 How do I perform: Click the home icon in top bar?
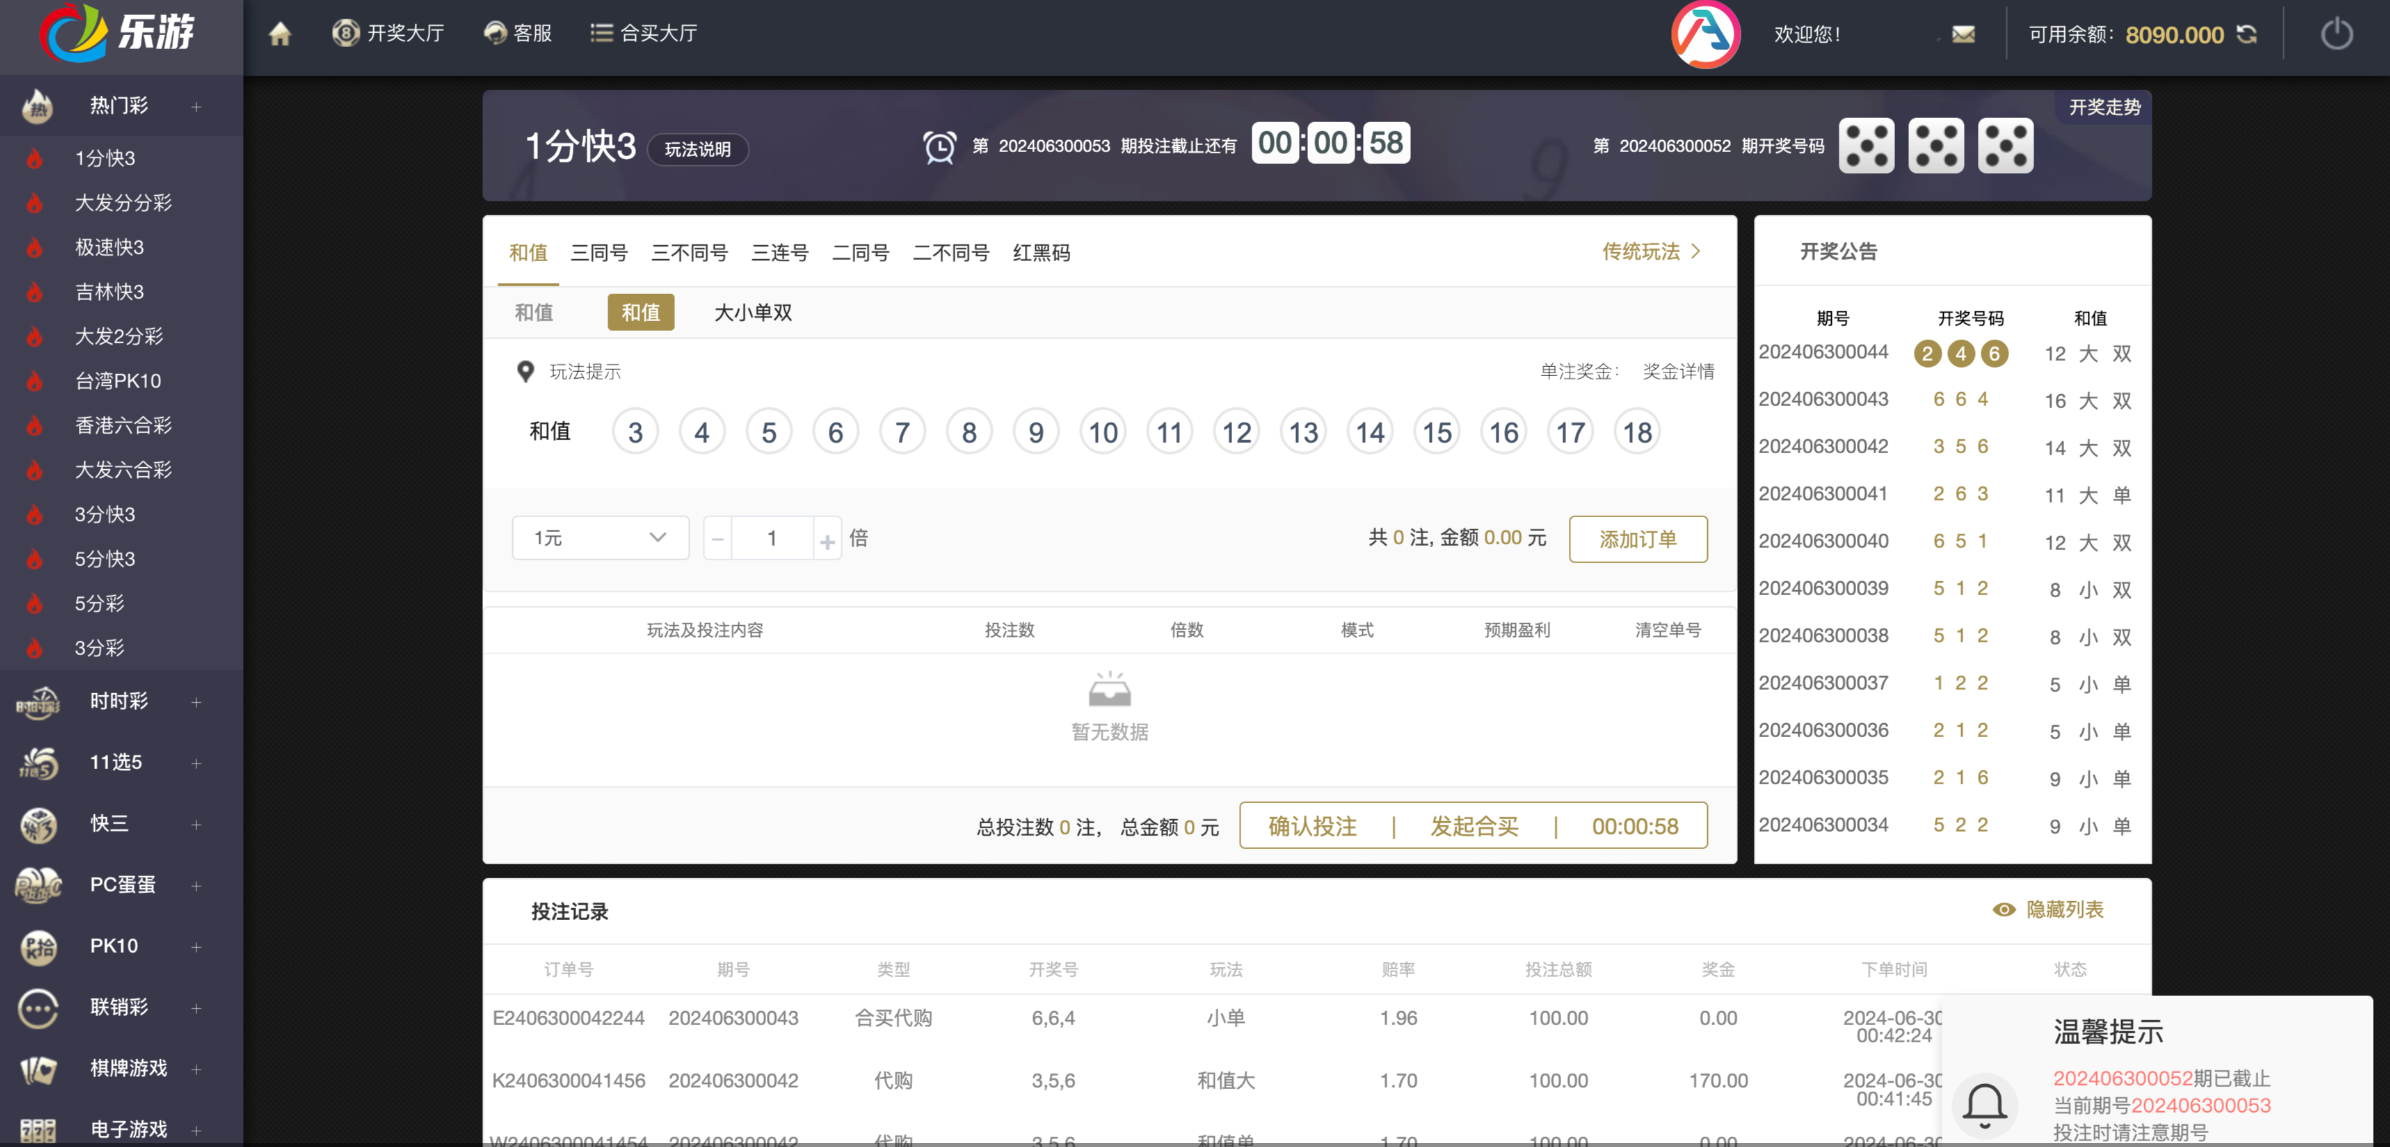pyautogui.click(x=280, y=34)
